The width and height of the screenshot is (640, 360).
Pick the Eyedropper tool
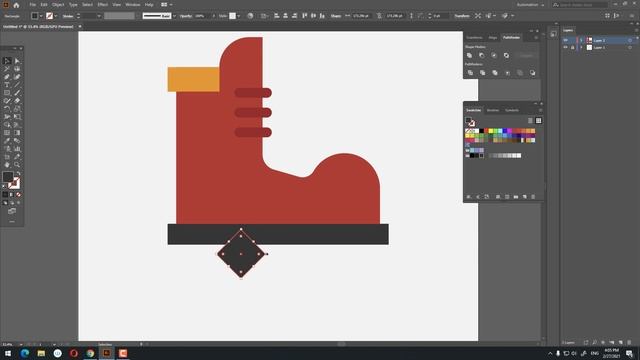pos(7,141)
